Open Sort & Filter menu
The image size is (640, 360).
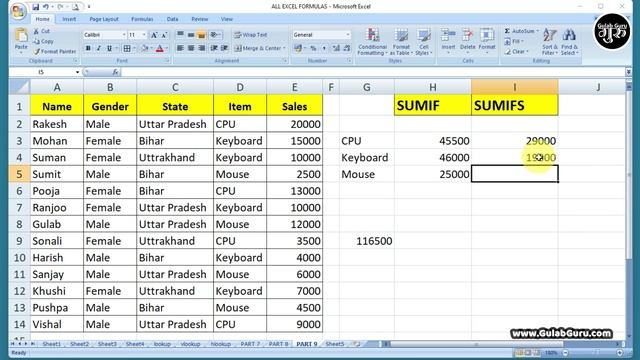pos(549,42)
